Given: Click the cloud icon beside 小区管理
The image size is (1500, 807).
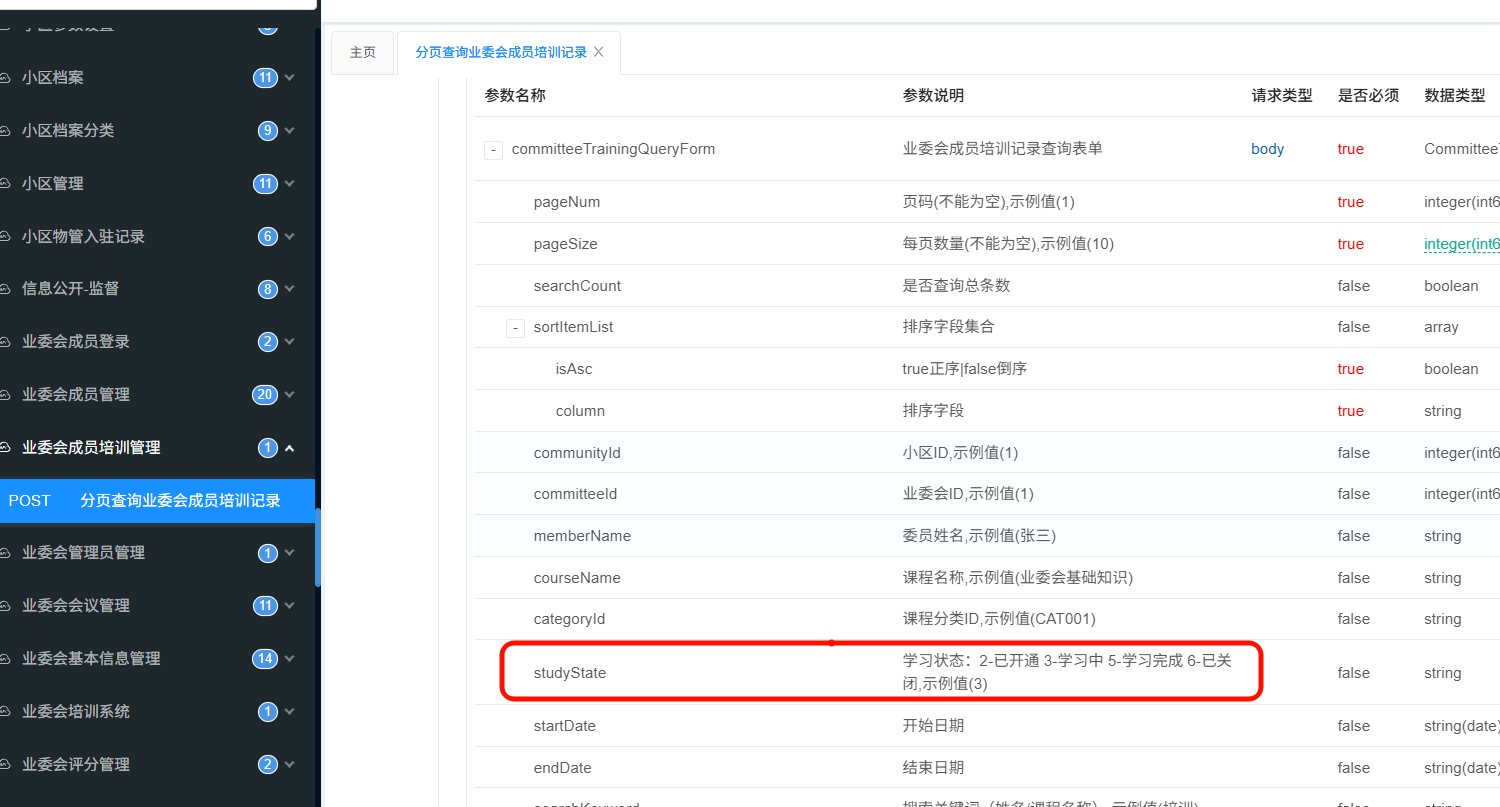Looking at the screenshot, I should 5,184.
